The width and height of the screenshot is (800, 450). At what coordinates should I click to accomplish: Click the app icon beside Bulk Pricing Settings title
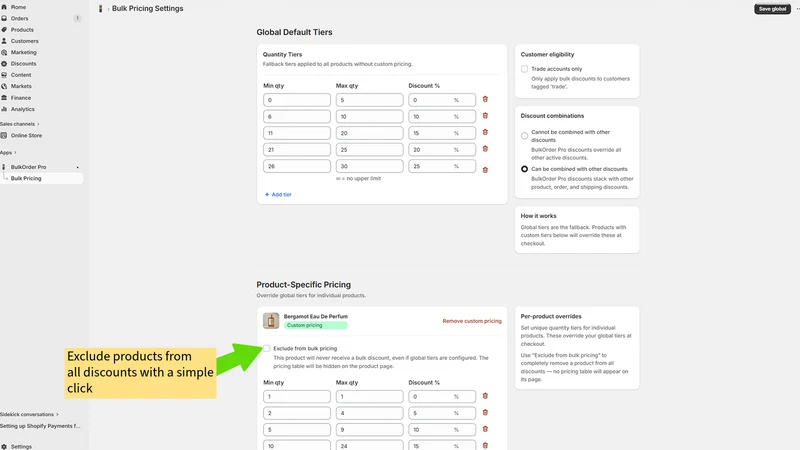pos(101,9)
